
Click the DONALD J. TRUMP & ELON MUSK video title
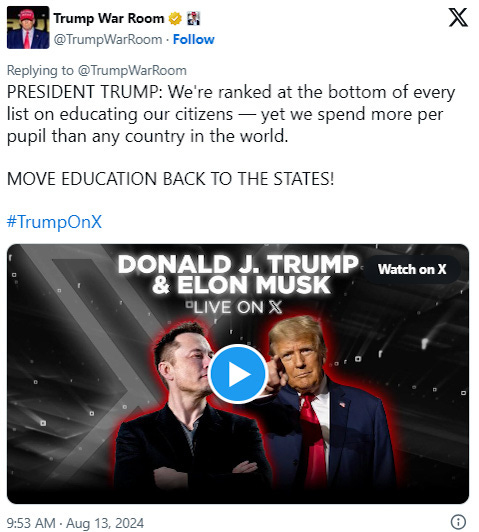click(x=238, y=274)
